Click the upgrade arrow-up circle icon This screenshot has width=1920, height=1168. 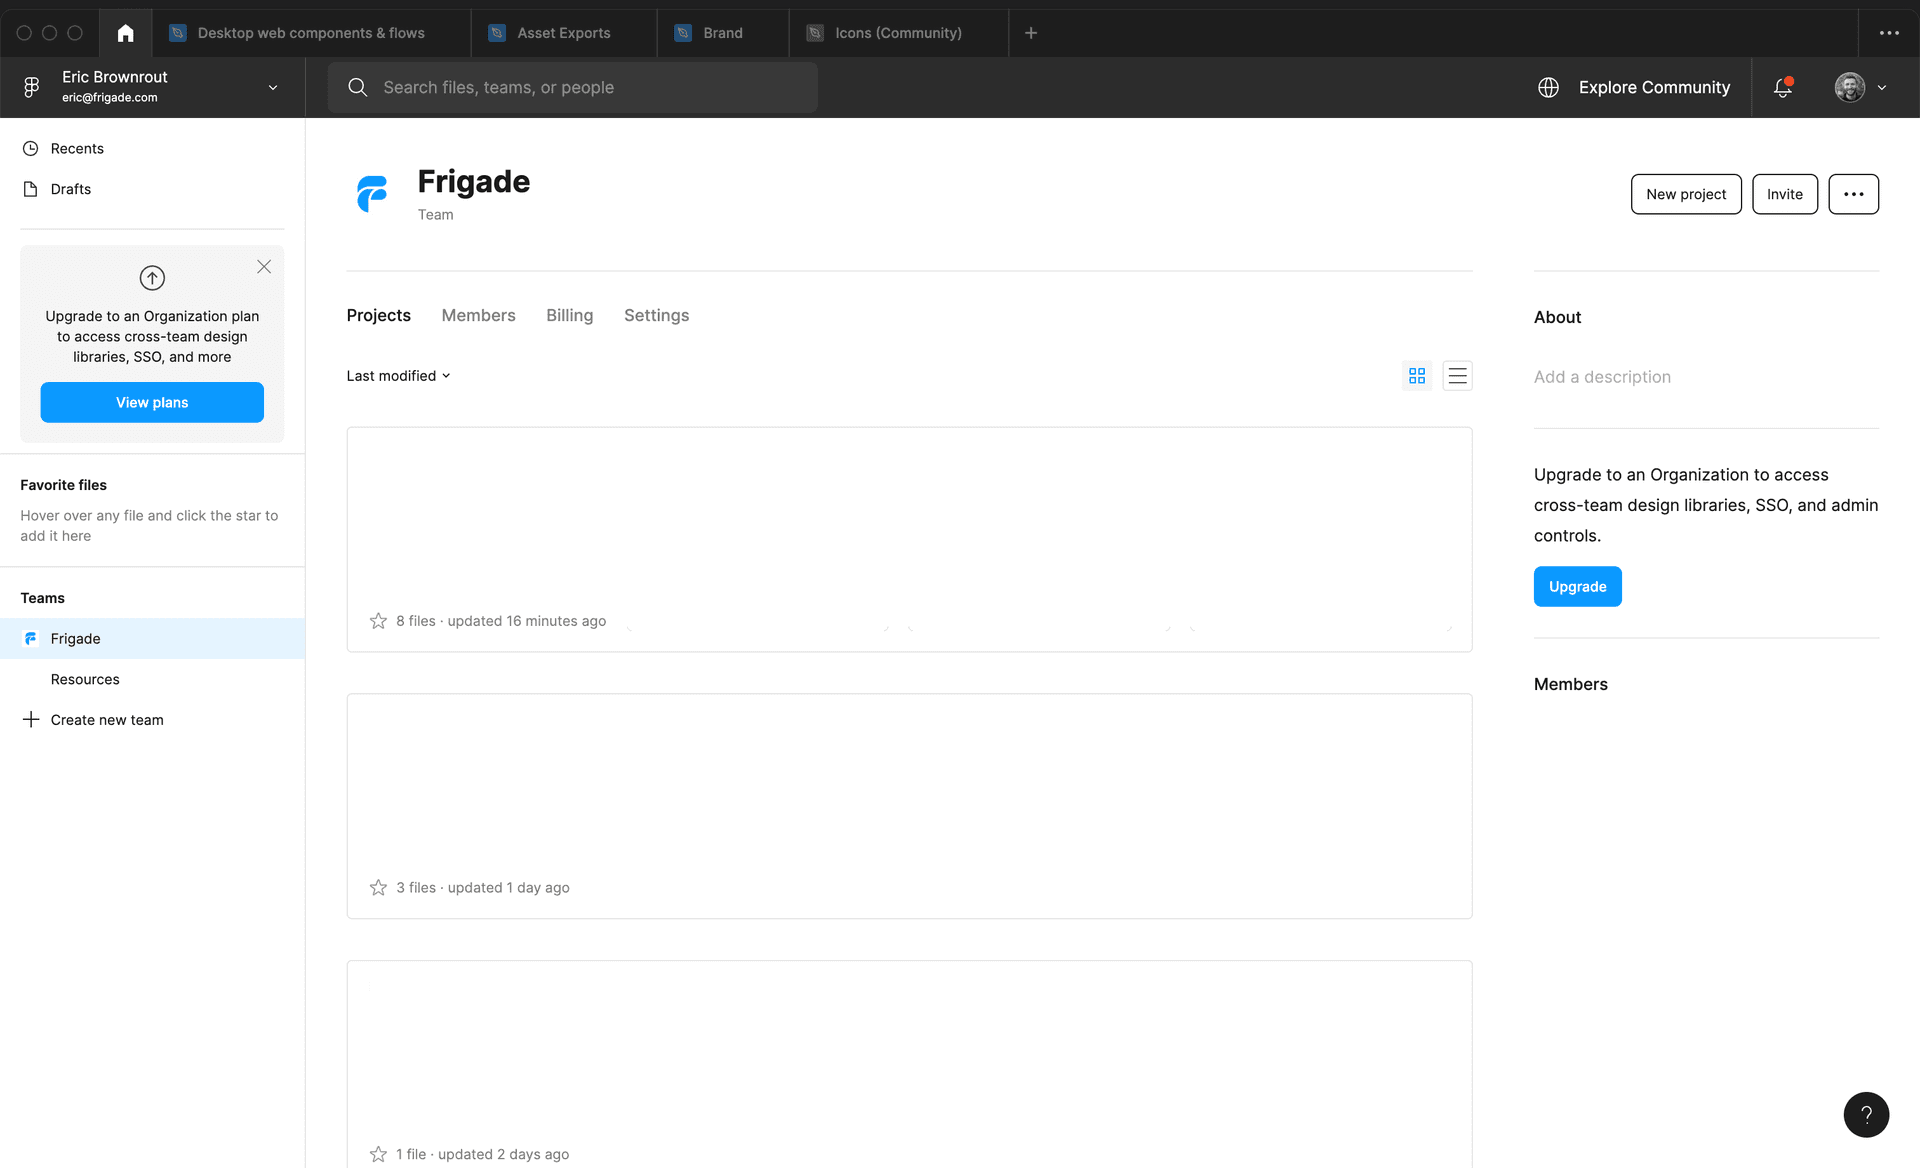click(x=152, y=278)
